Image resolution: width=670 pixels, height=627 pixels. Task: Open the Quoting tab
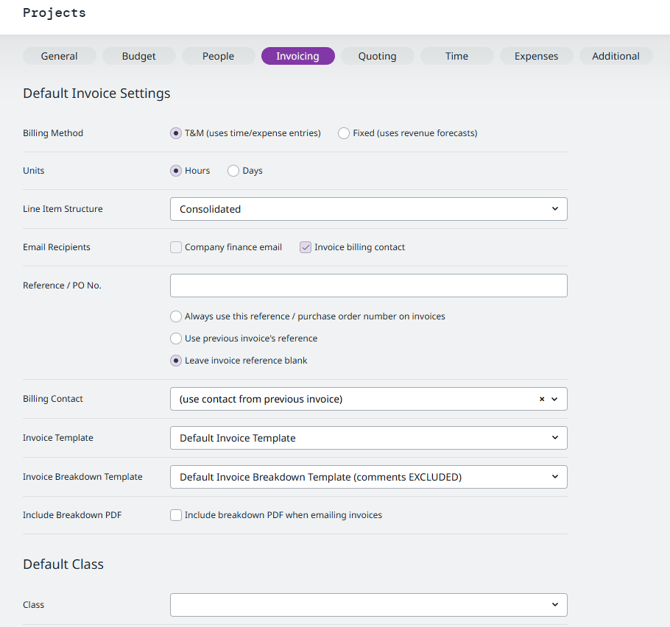pos(377,56)
